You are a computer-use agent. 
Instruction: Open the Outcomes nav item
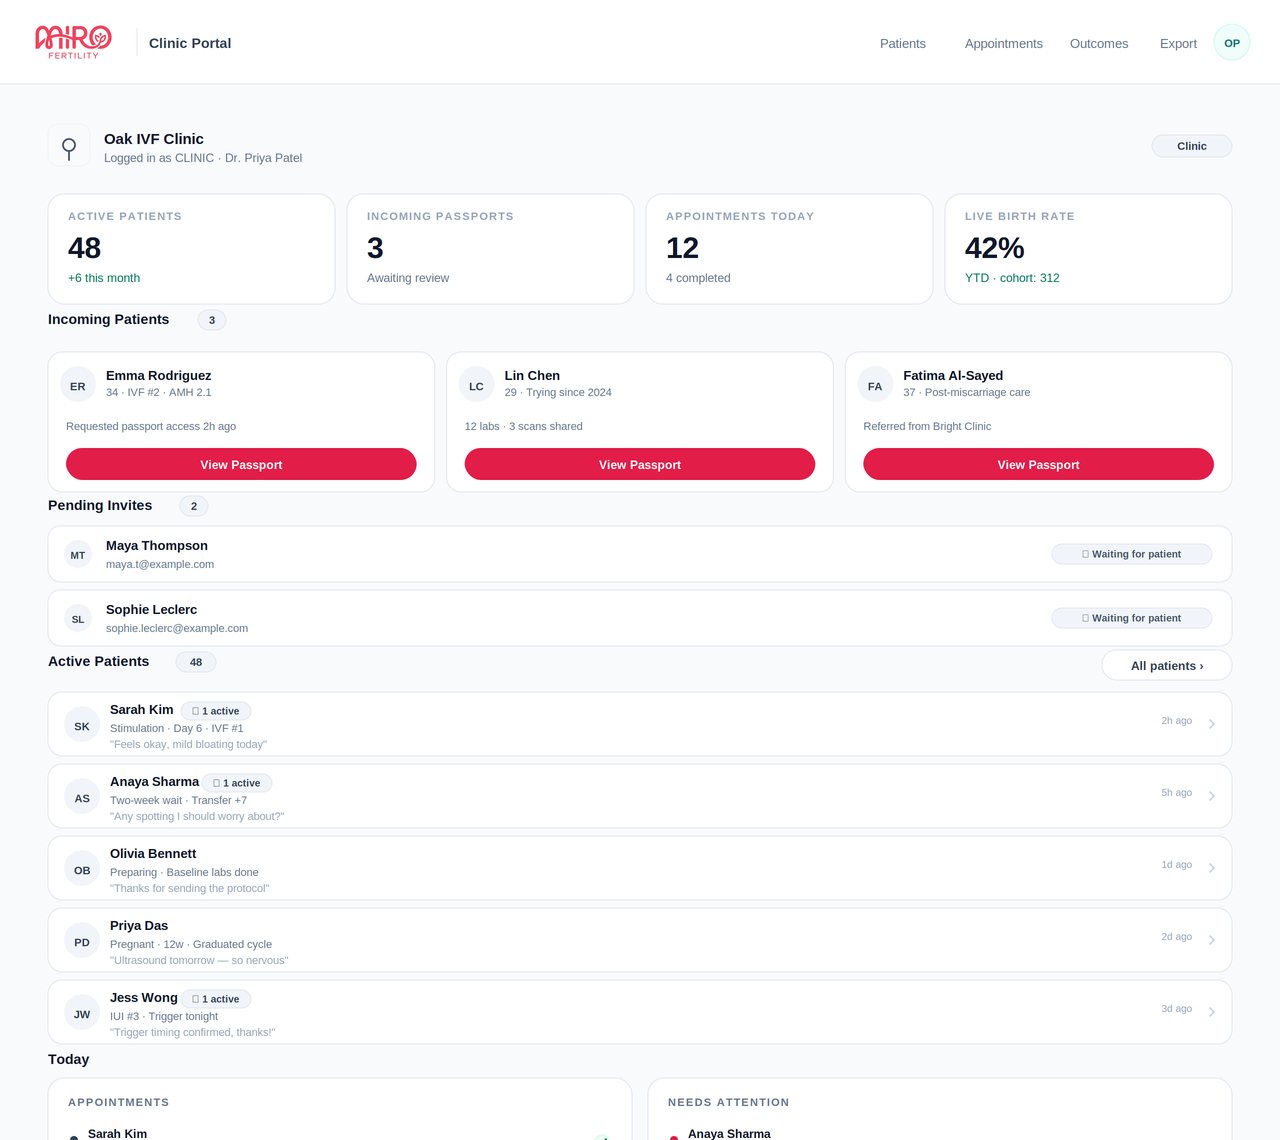1099,43
